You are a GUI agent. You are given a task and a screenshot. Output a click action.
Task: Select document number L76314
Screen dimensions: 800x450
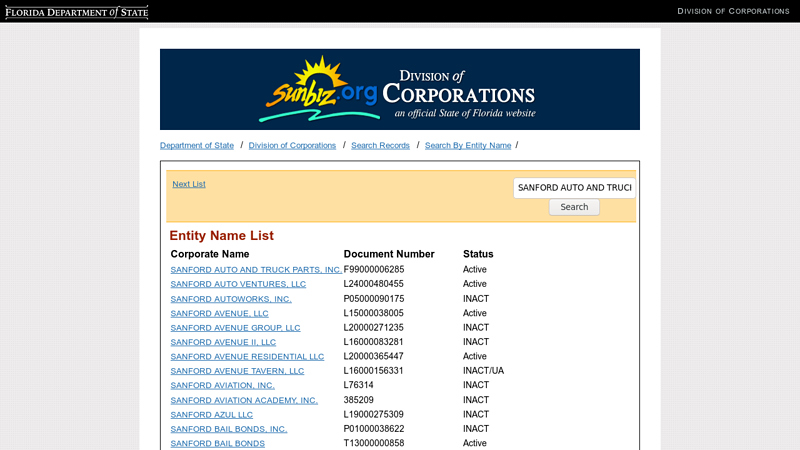point(358,385)
